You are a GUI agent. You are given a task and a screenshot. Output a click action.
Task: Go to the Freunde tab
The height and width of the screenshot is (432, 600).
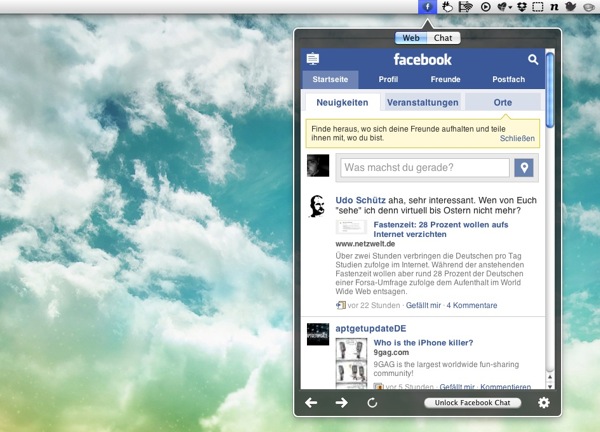(x=445, y=79)
